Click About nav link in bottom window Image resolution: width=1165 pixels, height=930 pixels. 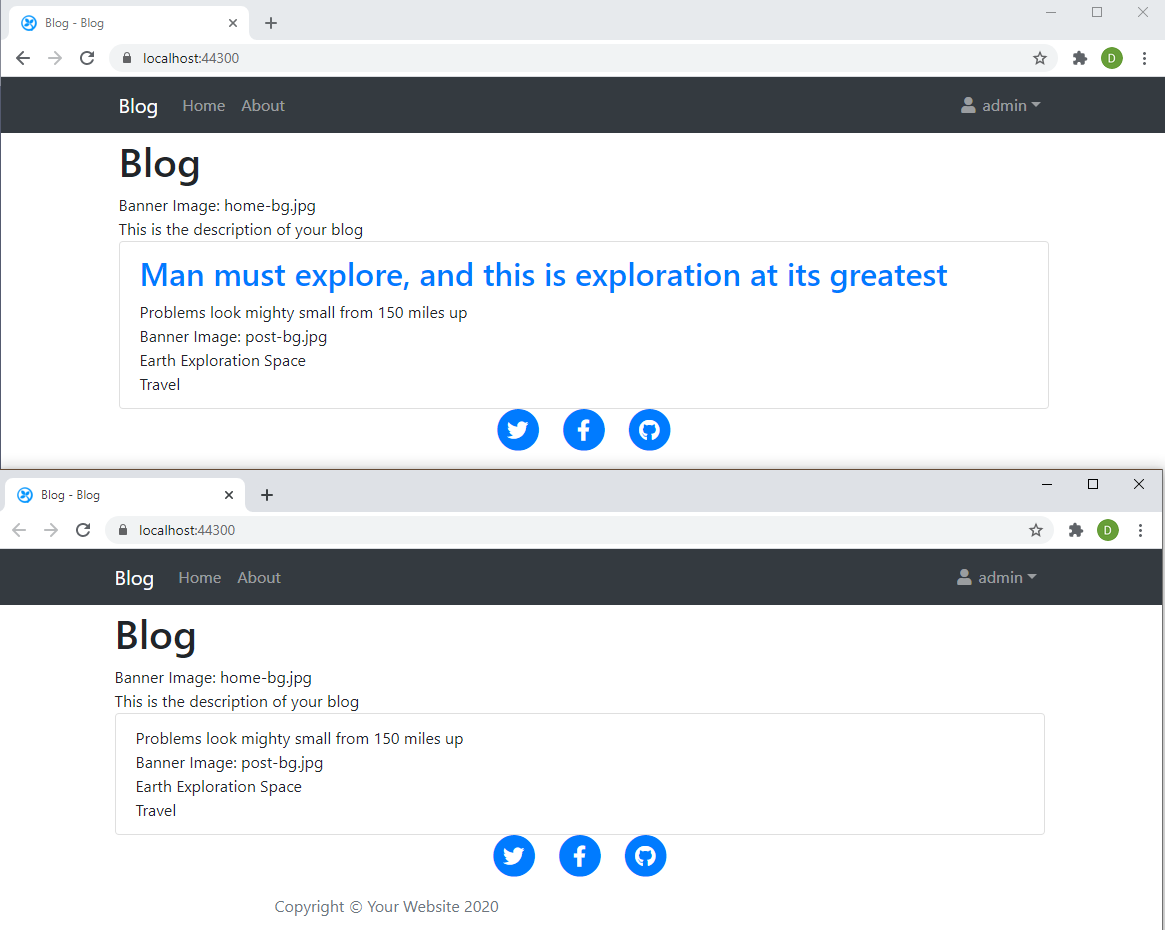[x=259, y=577]
